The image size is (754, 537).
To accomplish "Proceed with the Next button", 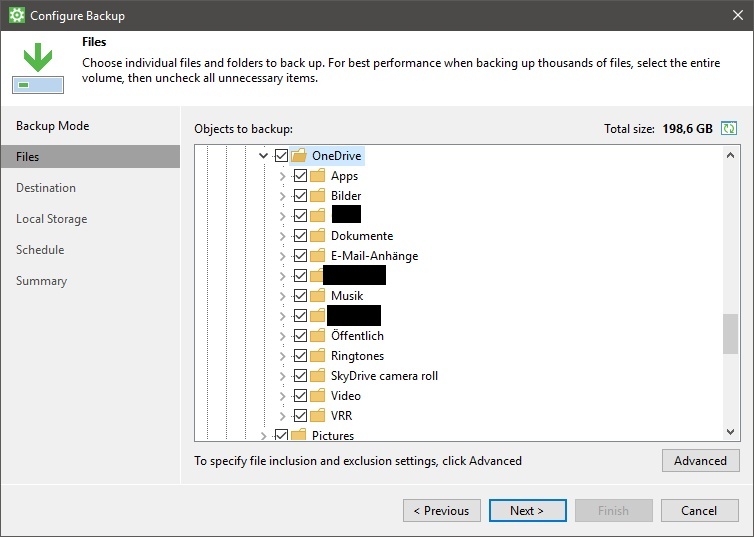I will tap(528, 511).
